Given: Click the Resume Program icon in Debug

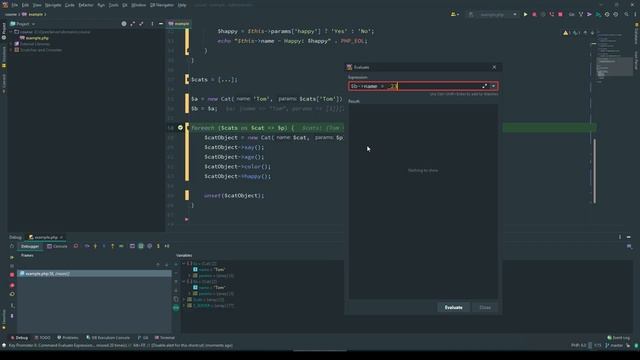Looking at the screenshot, I should 12,258.
